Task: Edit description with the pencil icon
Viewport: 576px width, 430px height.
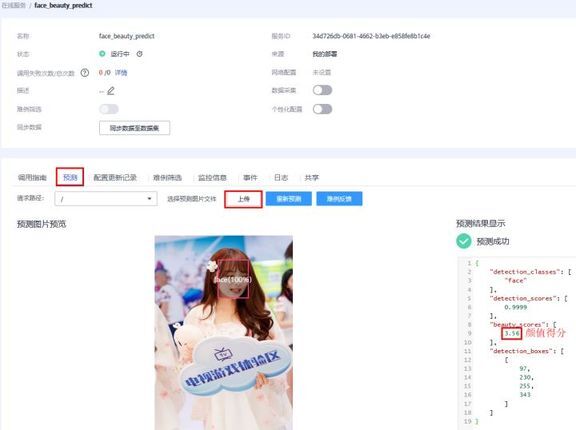Action: coord(111,91)
